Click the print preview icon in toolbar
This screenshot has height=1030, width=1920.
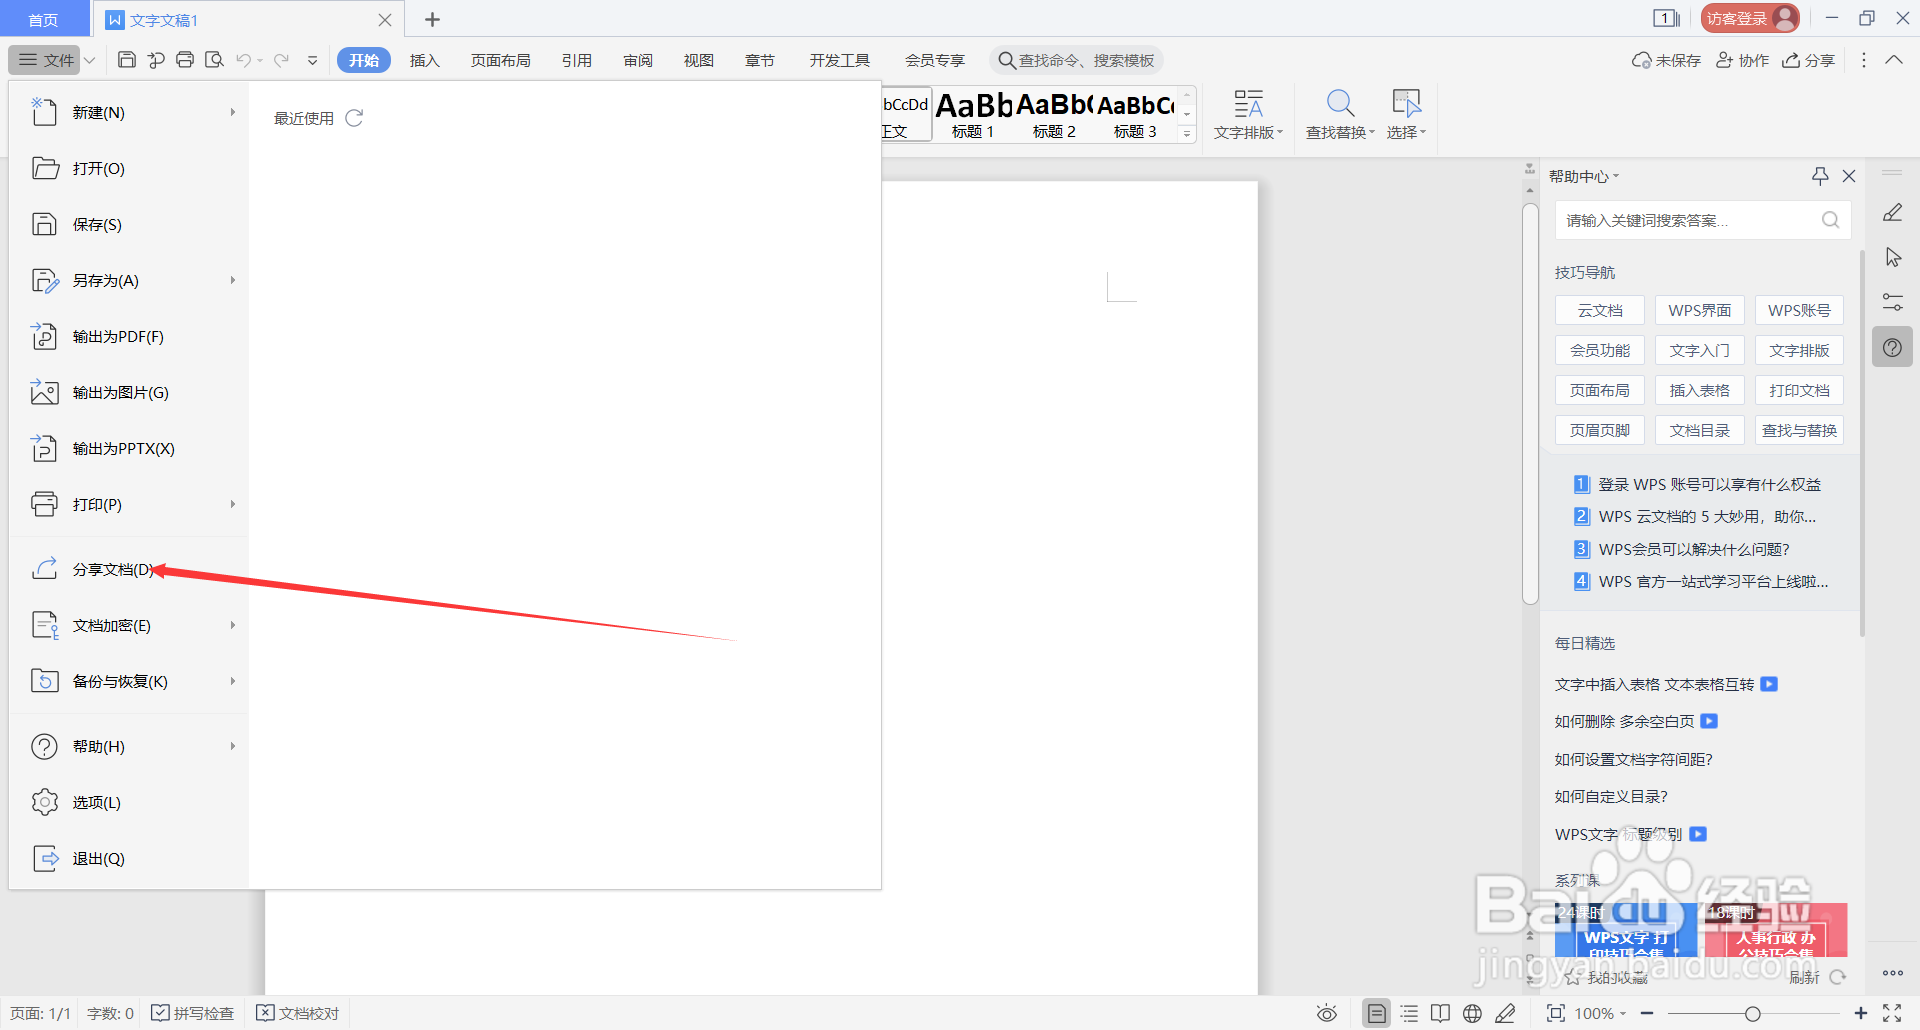click(214, 60)
